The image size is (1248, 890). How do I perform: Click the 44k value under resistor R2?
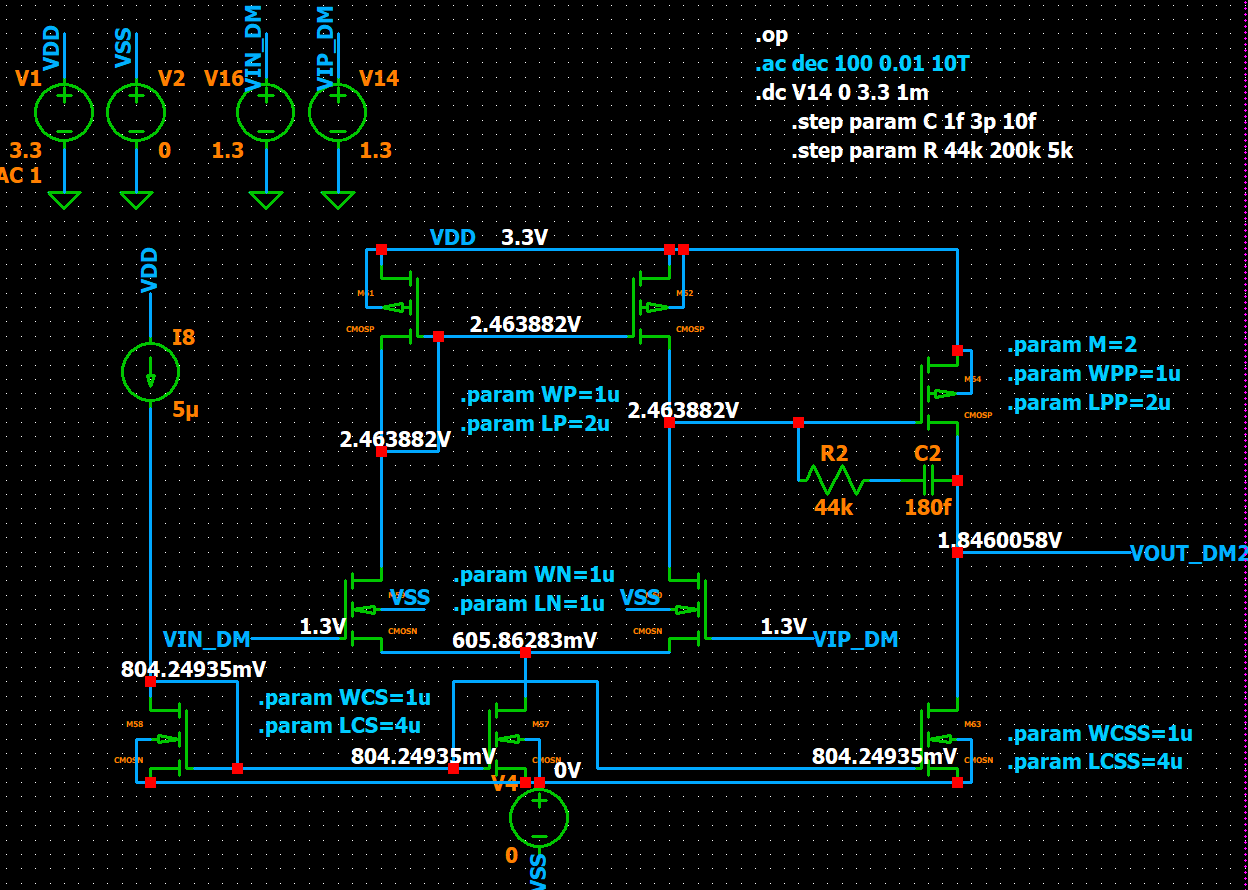833,507
